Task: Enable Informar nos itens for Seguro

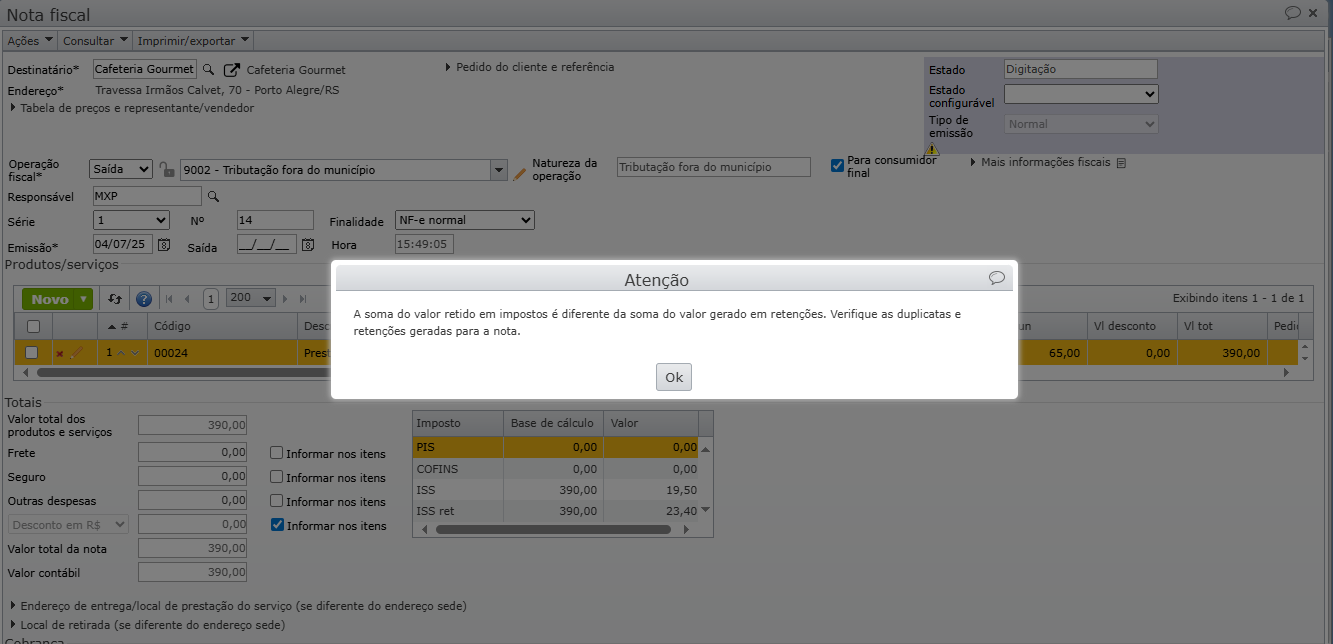Action: tap(277, 477)
